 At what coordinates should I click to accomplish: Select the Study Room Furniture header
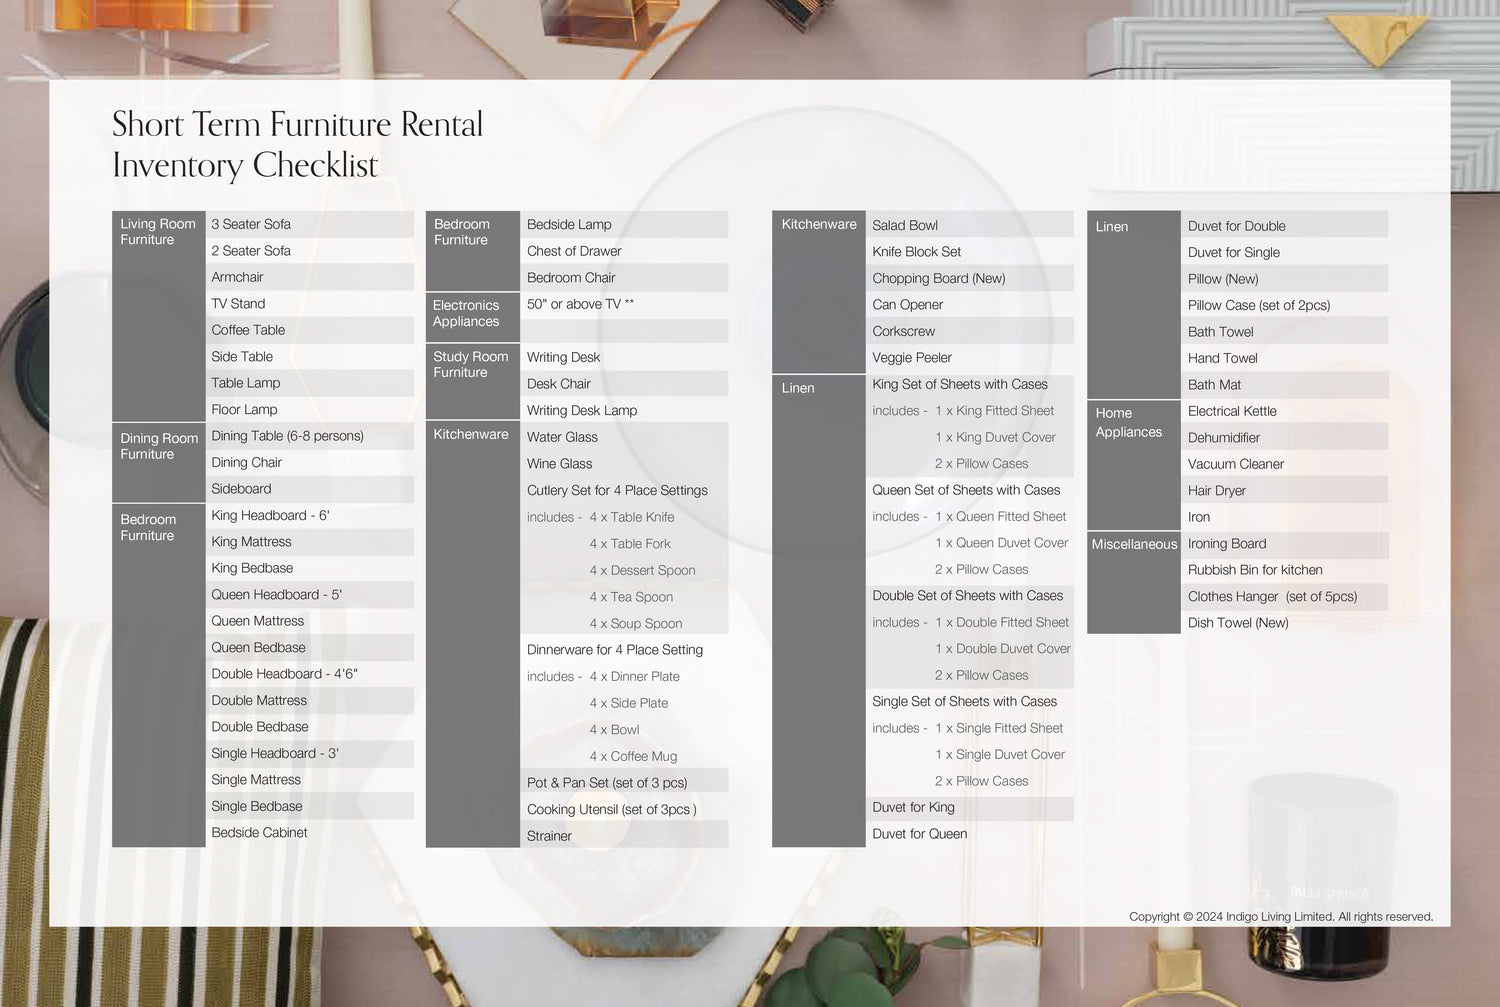pos(470,364)
